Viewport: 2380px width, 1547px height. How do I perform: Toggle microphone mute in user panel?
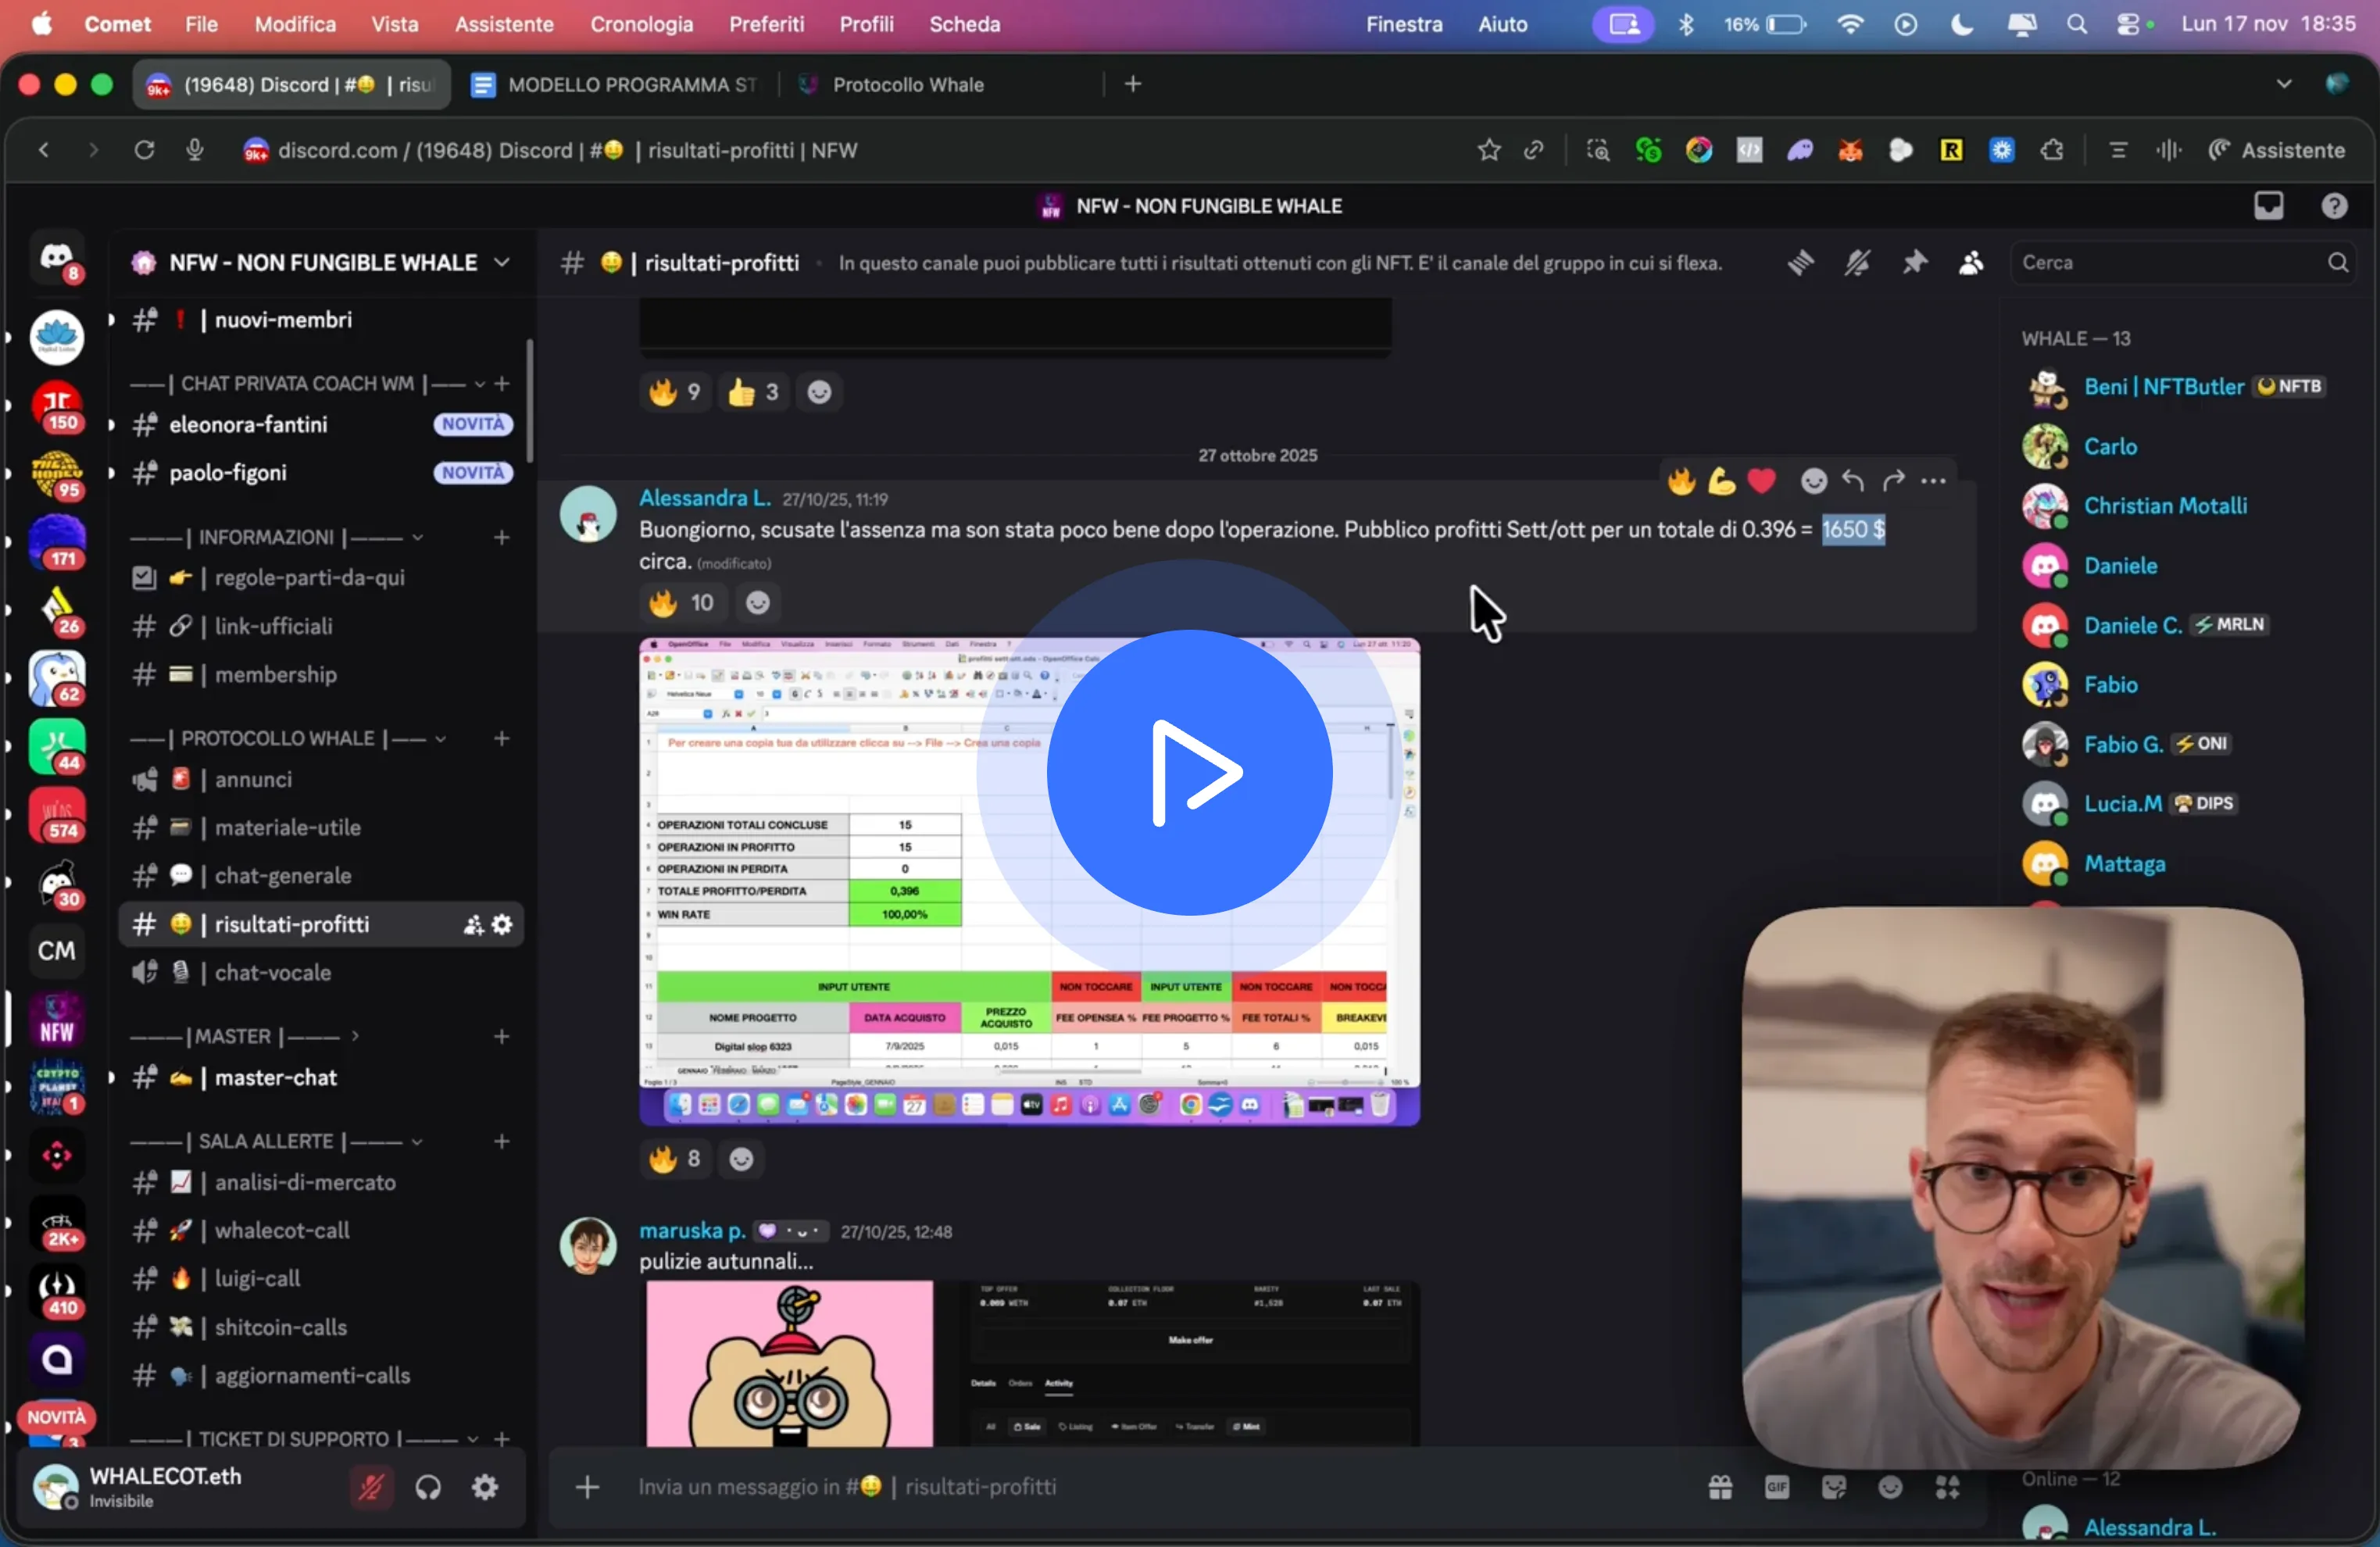pyautogui.click(x=370, y=1487)
